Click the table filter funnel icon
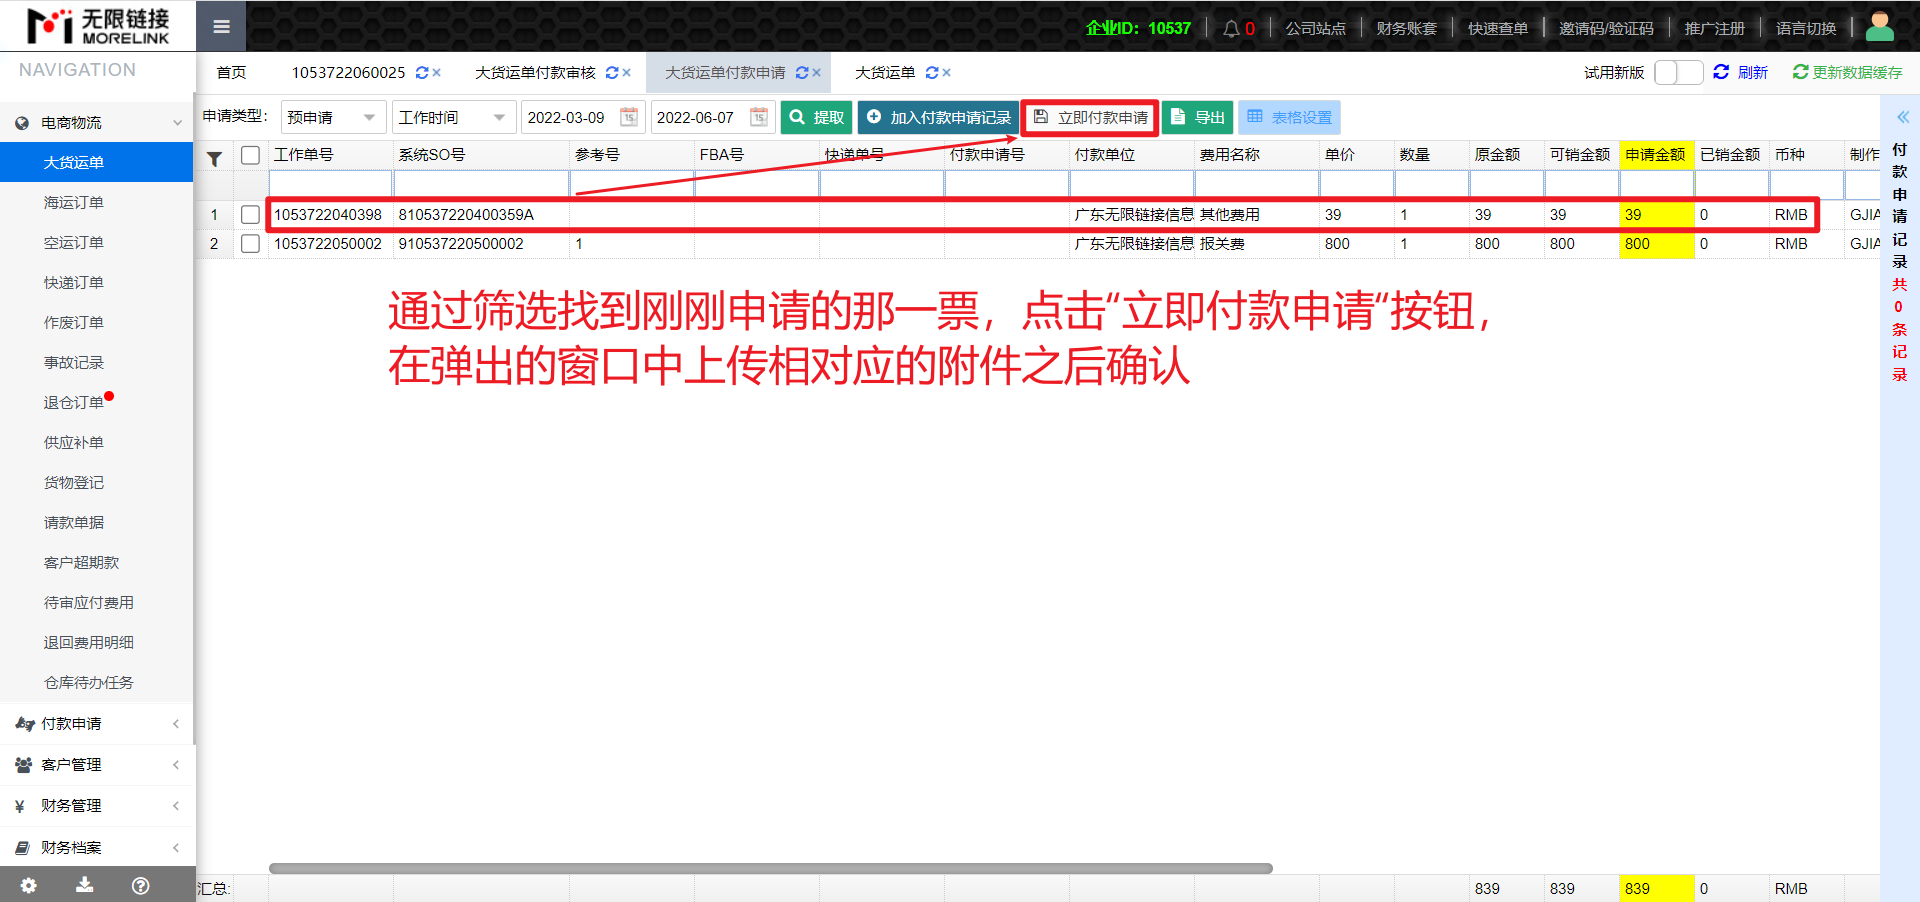Viewport: 1920px width, 902px height. pos(214,158)
